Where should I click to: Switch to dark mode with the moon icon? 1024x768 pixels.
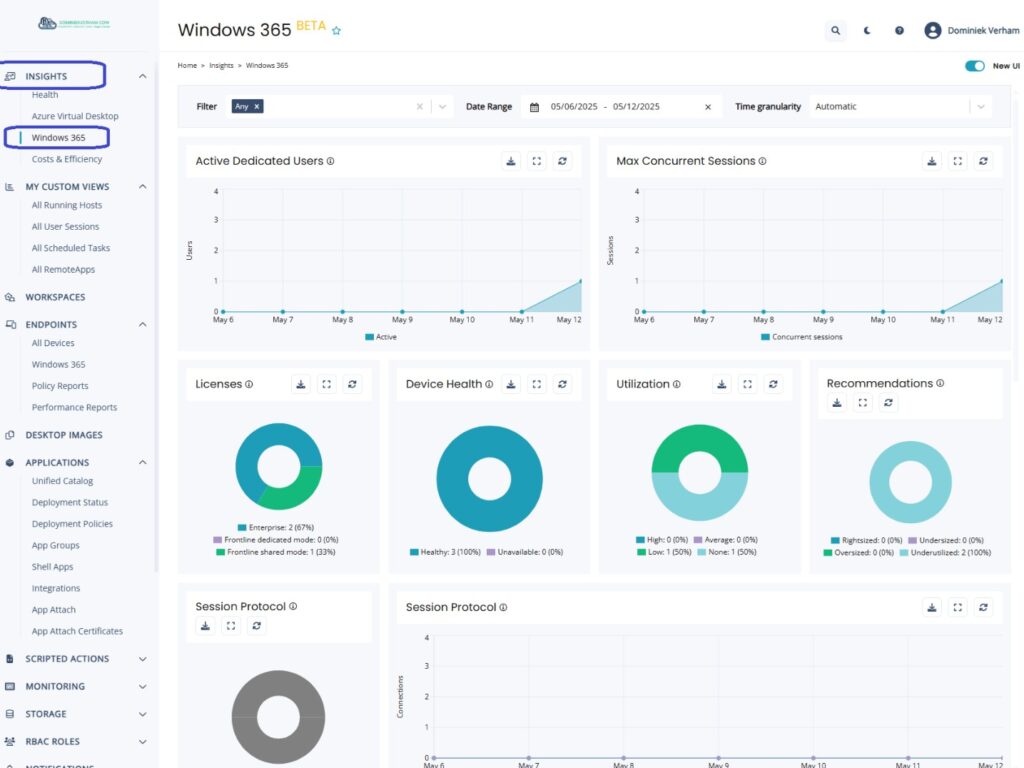pos(867,30)
